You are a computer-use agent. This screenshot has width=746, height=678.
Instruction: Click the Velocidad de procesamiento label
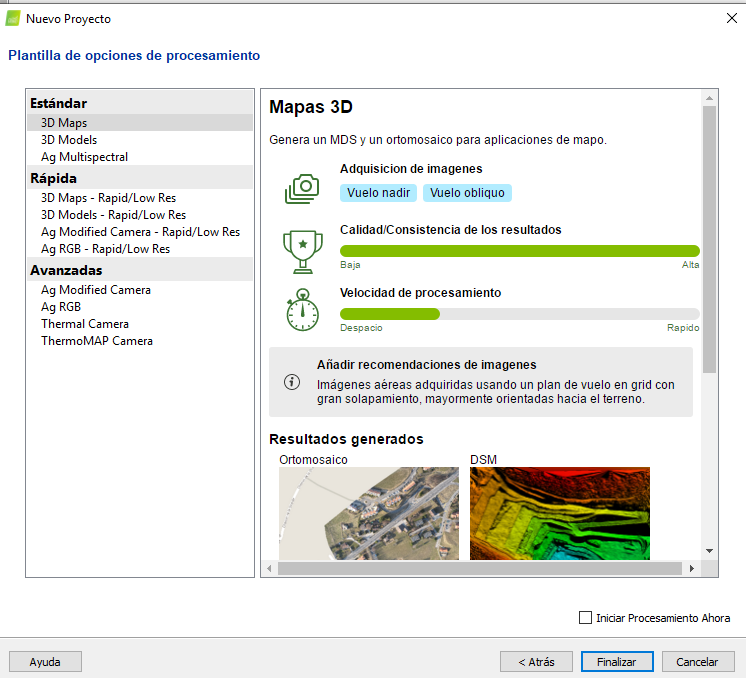pyautogui.click(x=421, y=293)
